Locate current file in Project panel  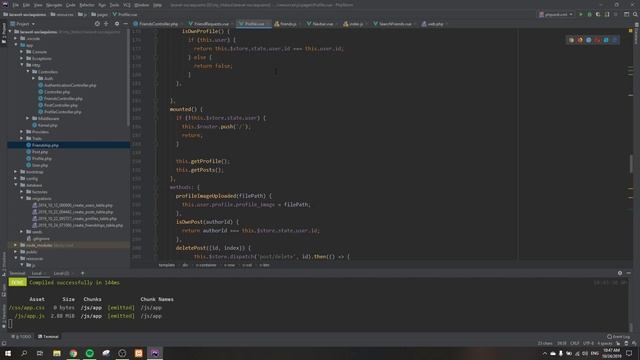pos(97,24)
